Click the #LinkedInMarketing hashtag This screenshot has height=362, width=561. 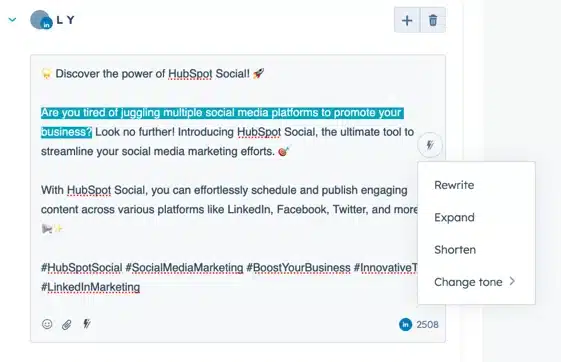click(90, 287)
